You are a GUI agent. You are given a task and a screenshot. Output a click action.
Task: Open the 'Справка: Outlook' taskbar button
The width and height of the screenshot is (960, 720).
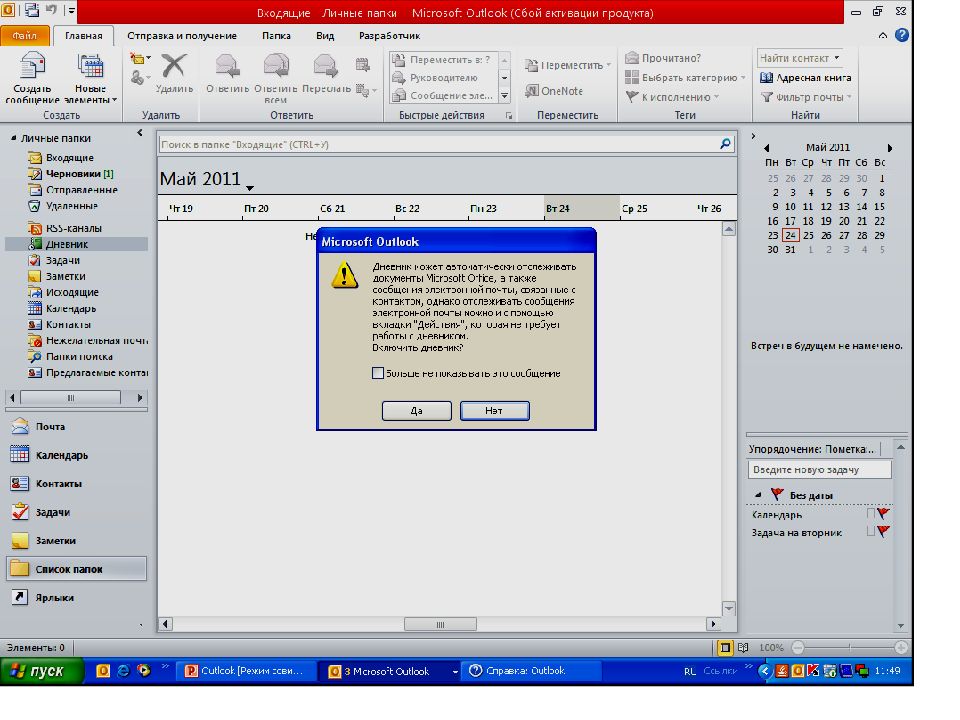(531, 671)
